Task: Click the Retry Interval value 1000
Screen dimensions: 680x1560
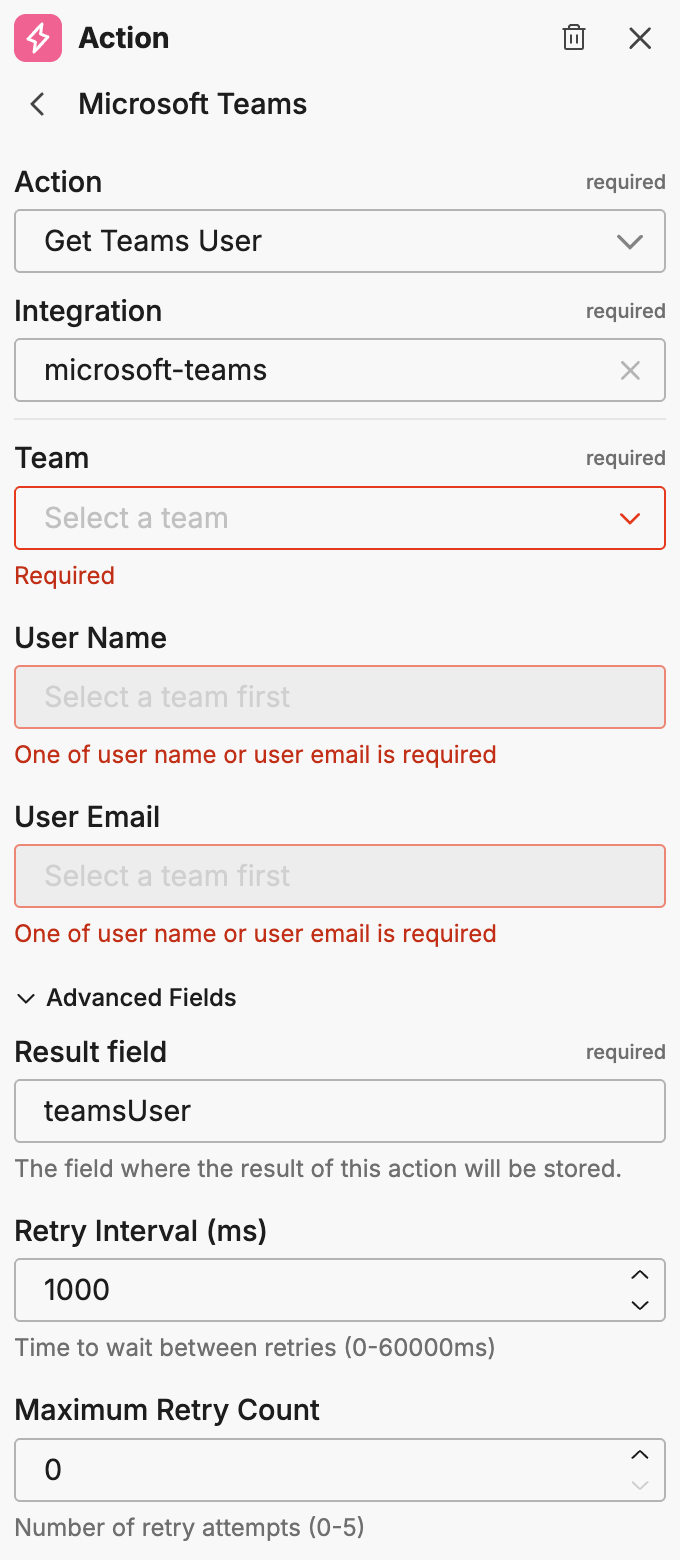Action: click(300, 1290)
